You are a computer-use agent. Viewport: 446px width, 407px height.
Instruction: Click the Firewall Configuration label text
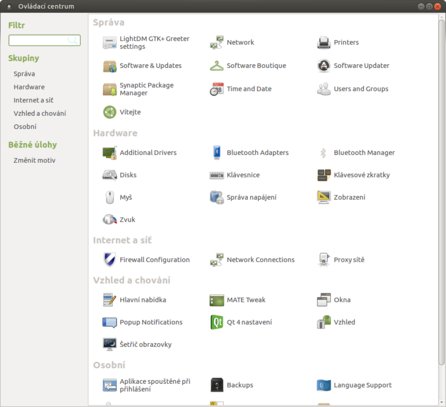click(155, 260)
